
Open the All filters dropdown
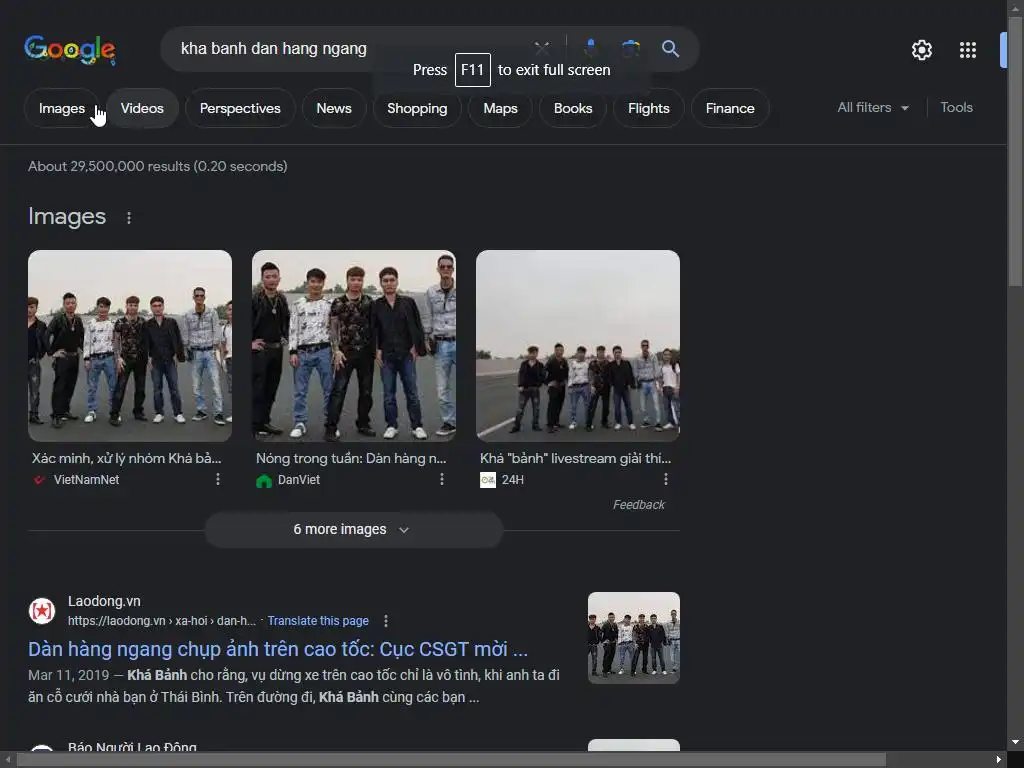(872, 108)
